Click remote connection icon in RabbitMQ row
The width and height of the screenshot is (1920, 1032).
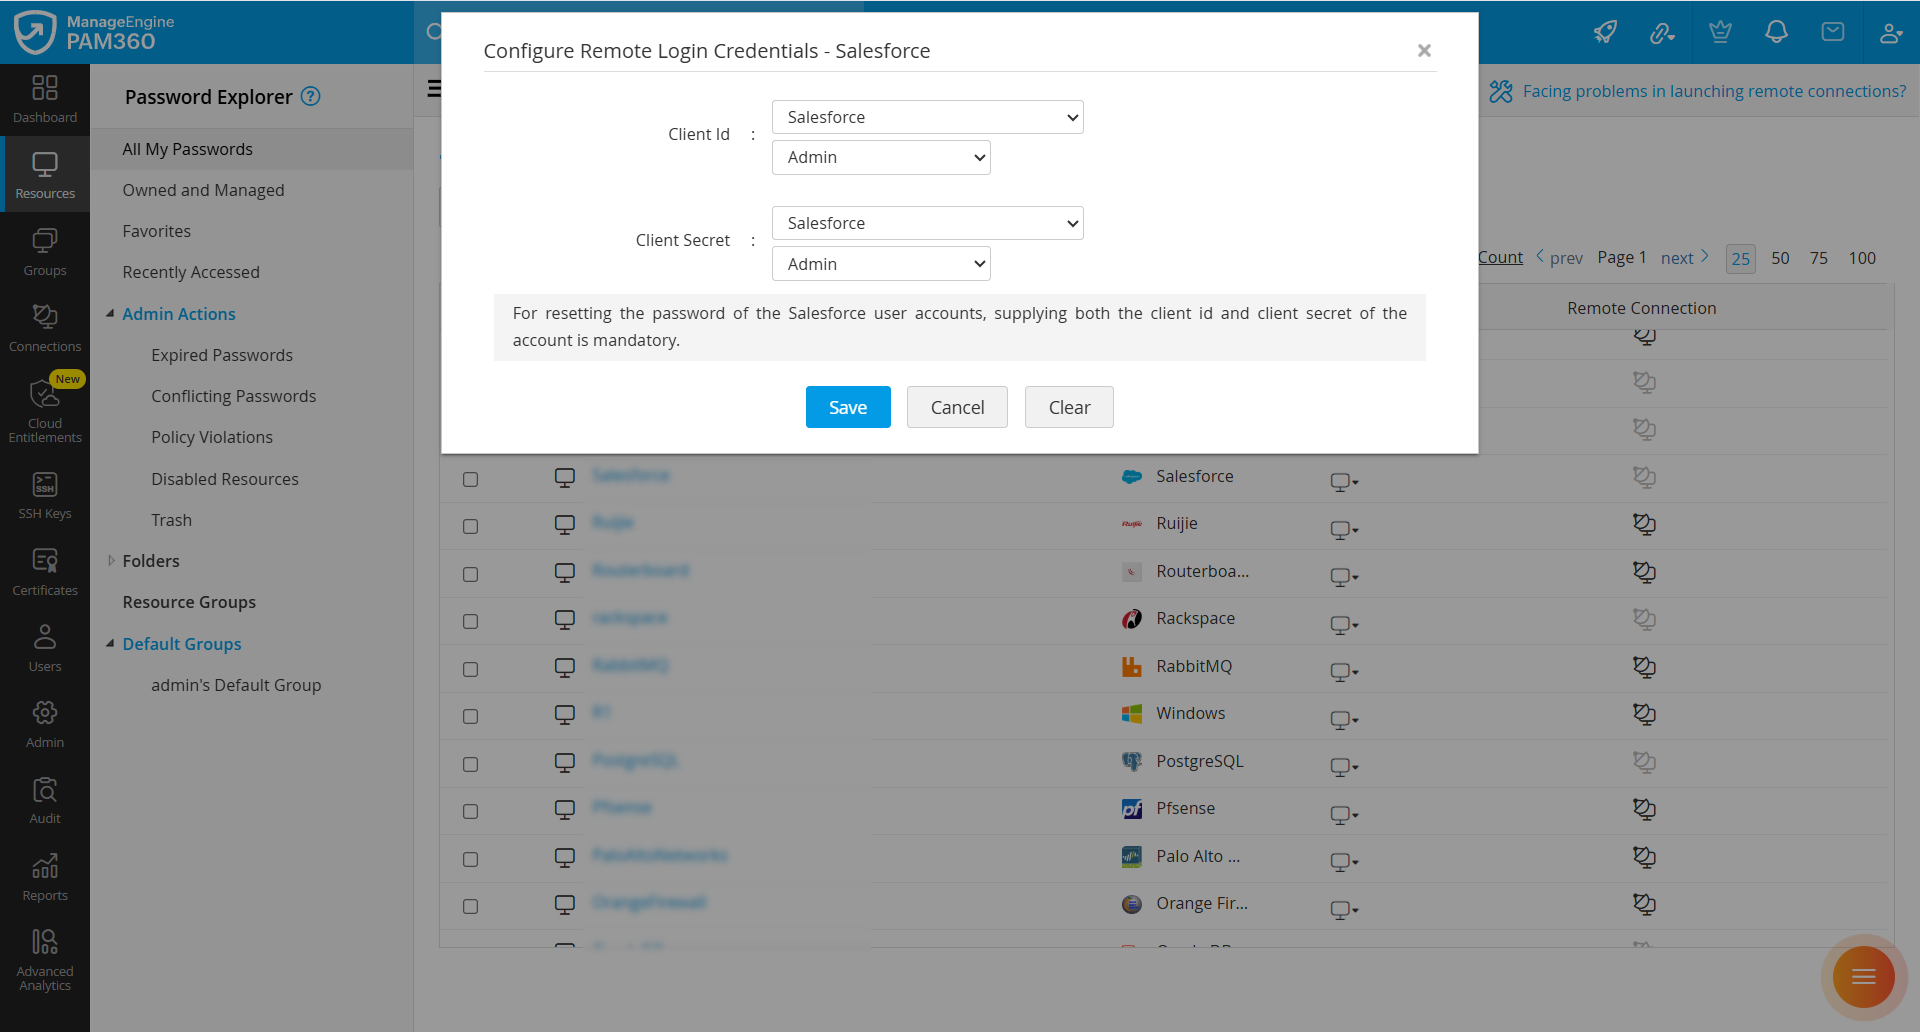[1644, 667]
